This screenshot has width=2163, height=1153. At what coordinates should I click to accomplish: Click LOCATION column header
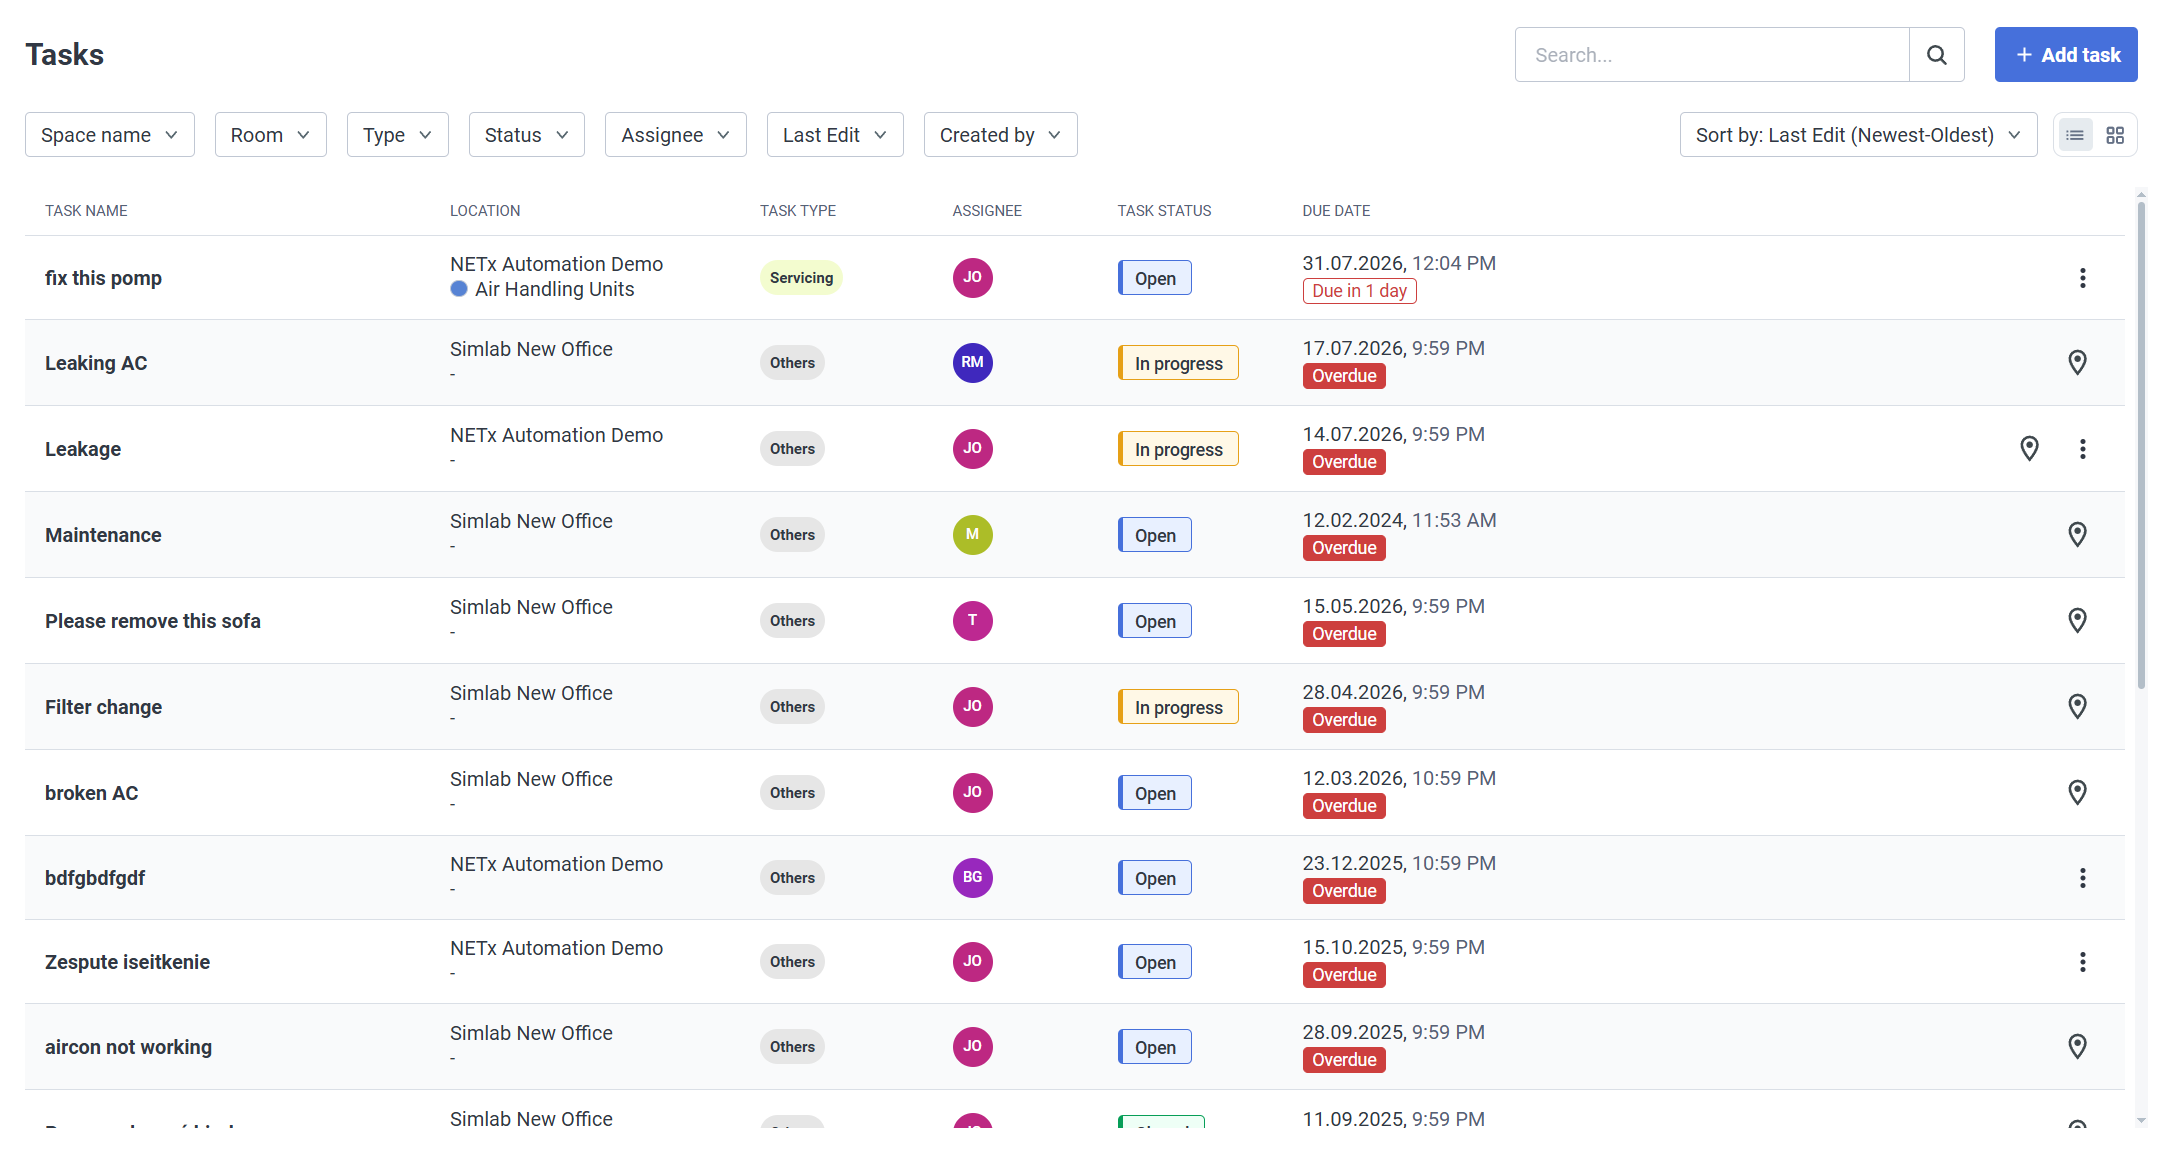tap(485, 211)
